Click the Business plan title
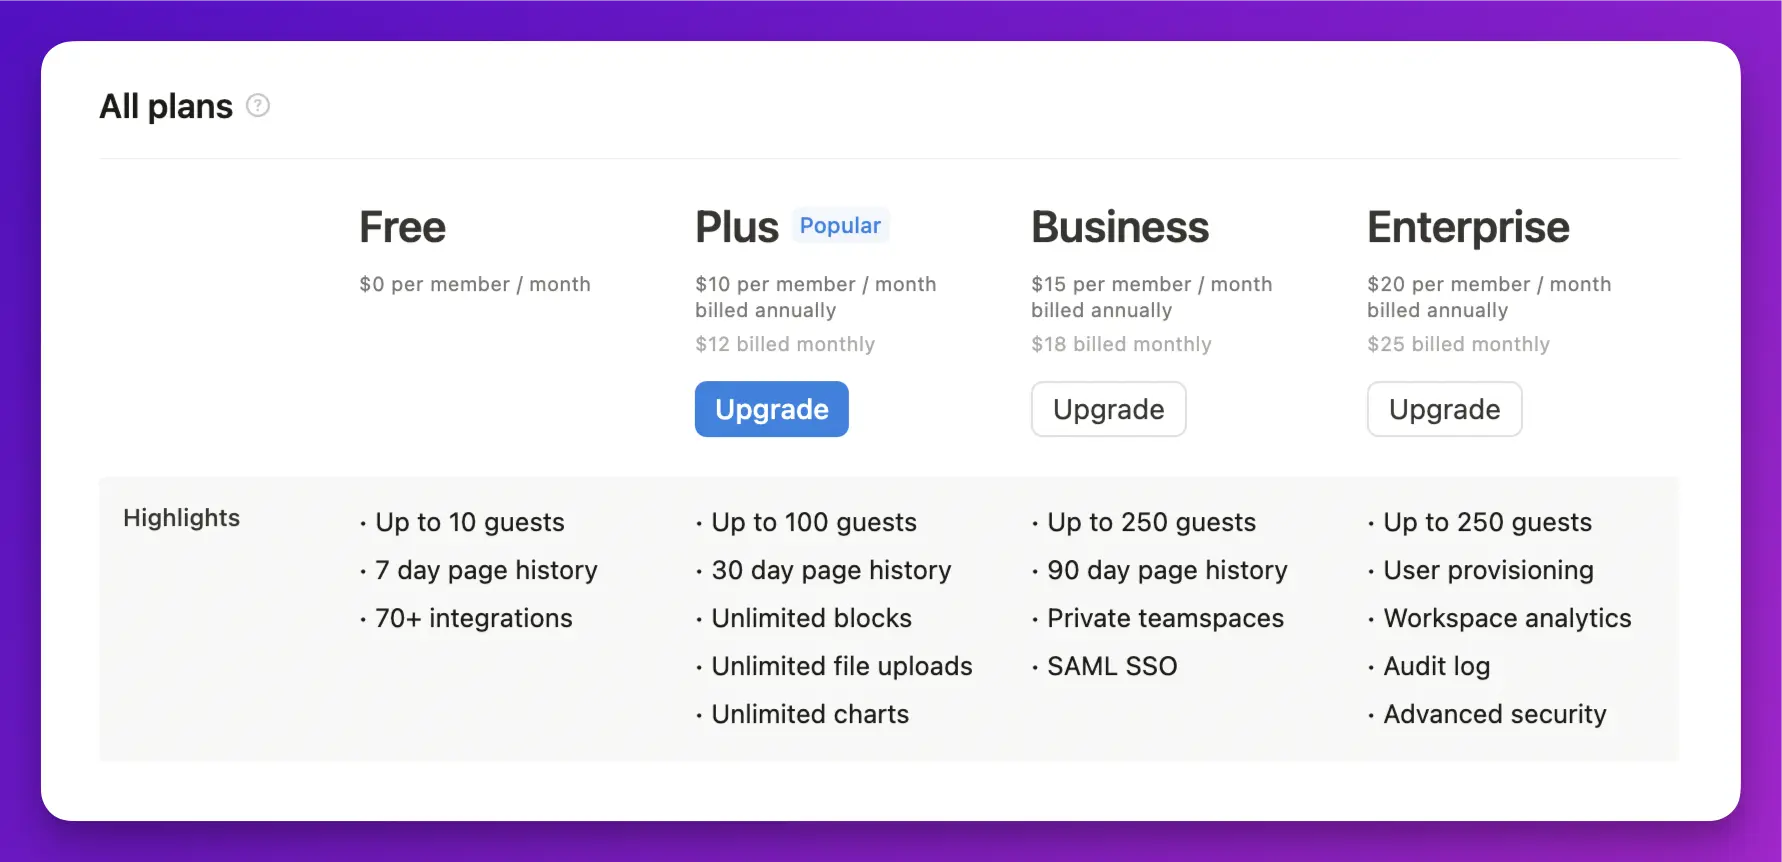1782x862 pixels. (x=1120, y=227)
